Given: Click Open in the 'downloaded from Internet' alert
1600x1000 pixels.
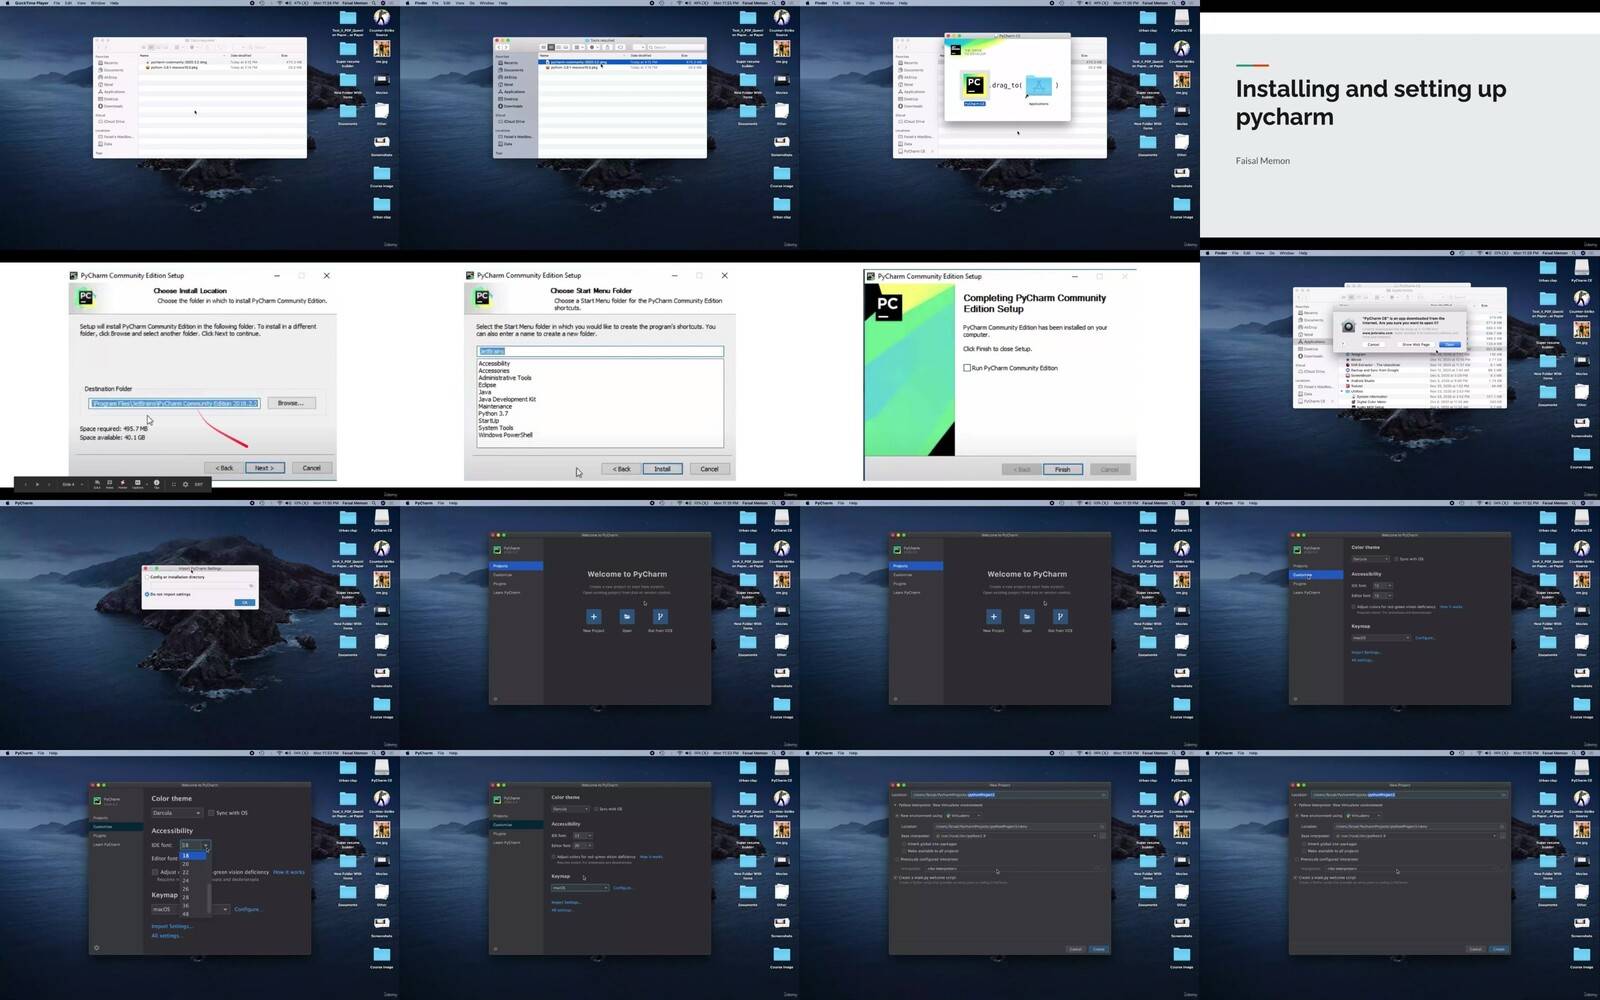Looking at the screenshot, I should 1449,344.
